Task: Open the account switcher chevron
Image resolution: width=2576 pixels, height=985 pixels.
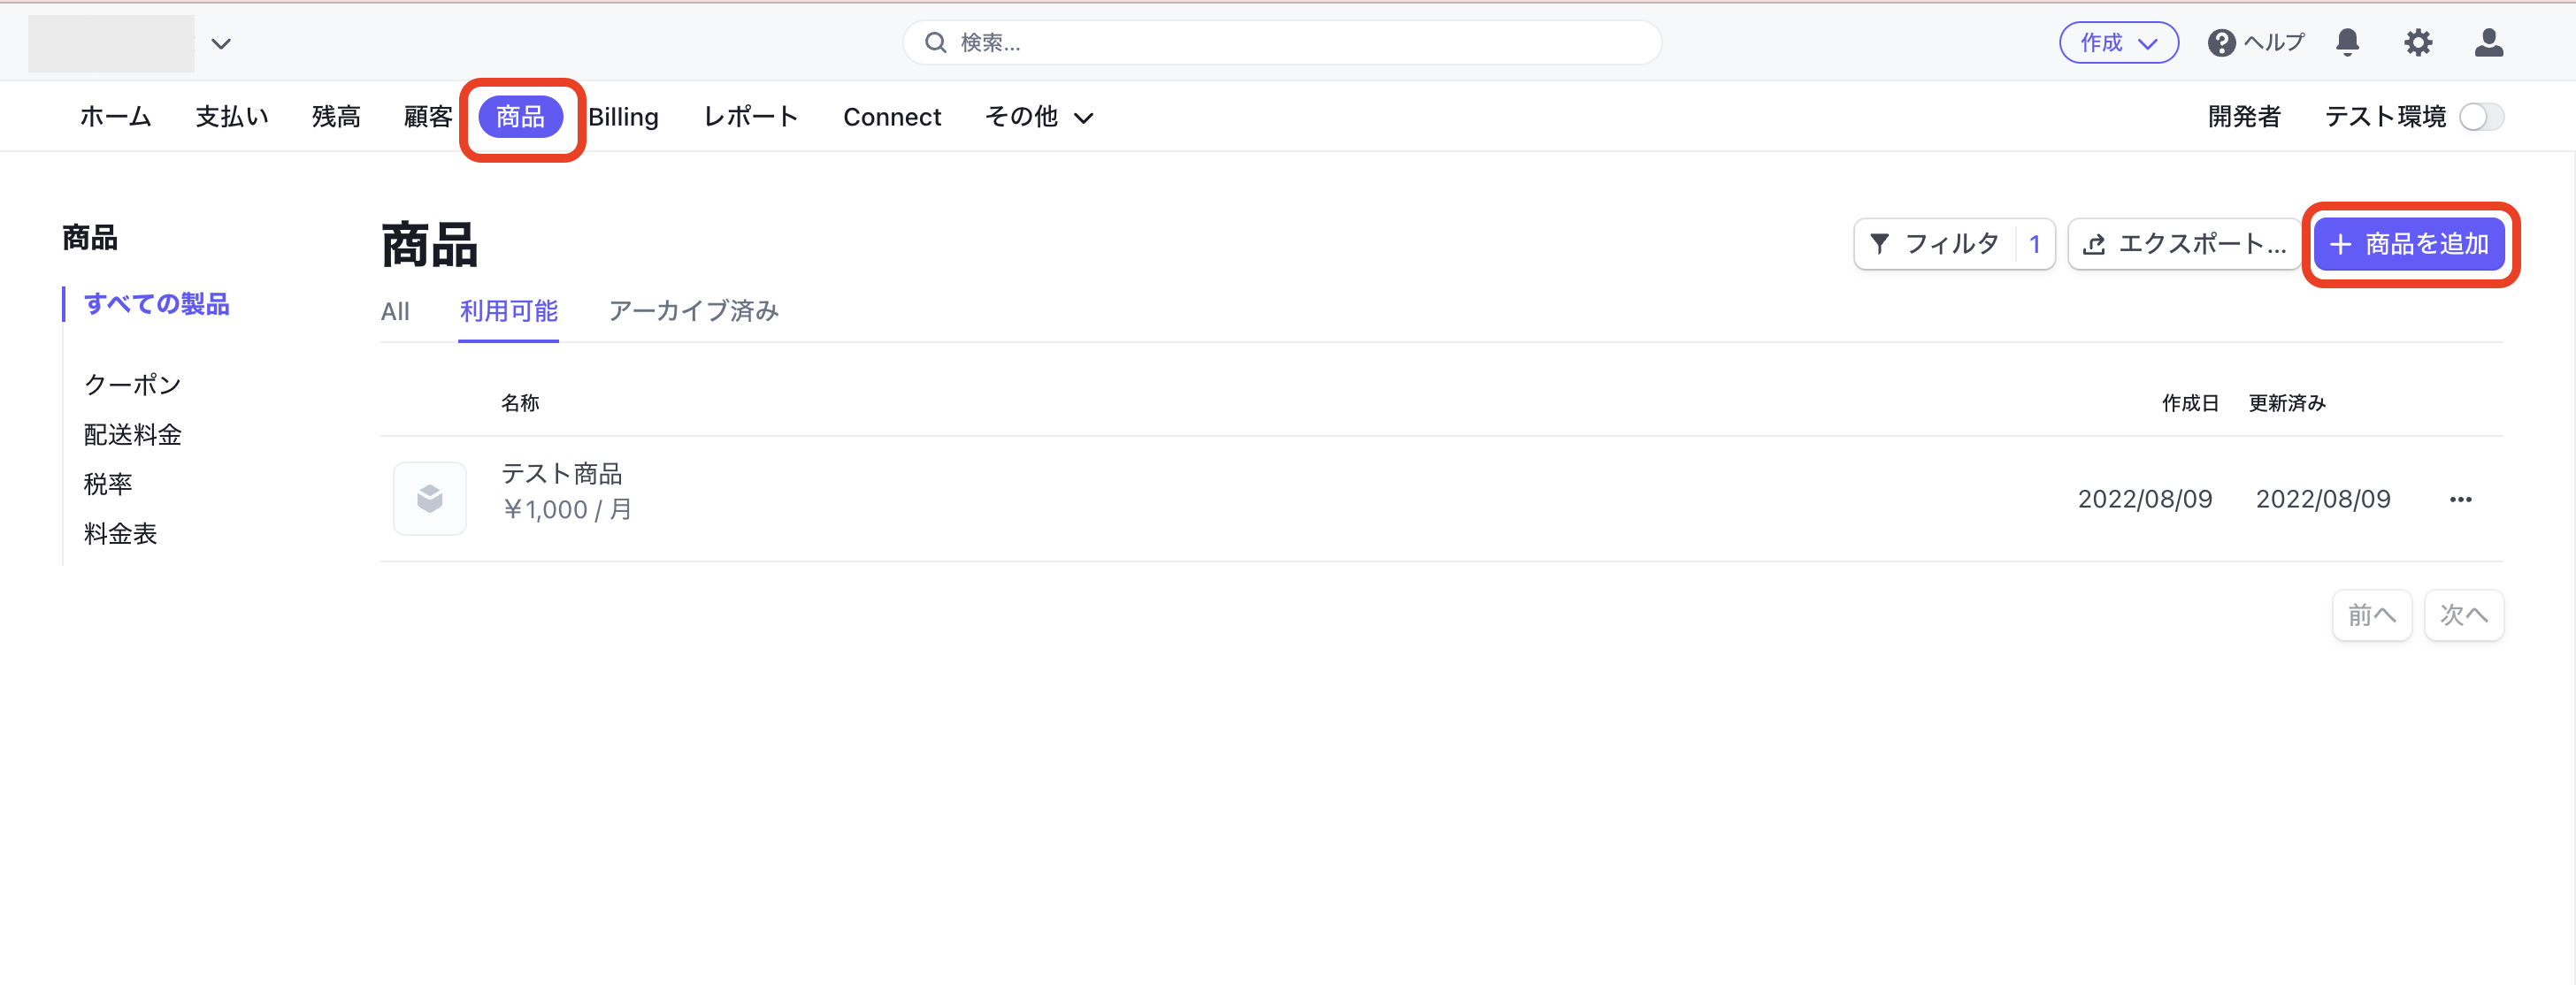Action: tap(221, 43)
